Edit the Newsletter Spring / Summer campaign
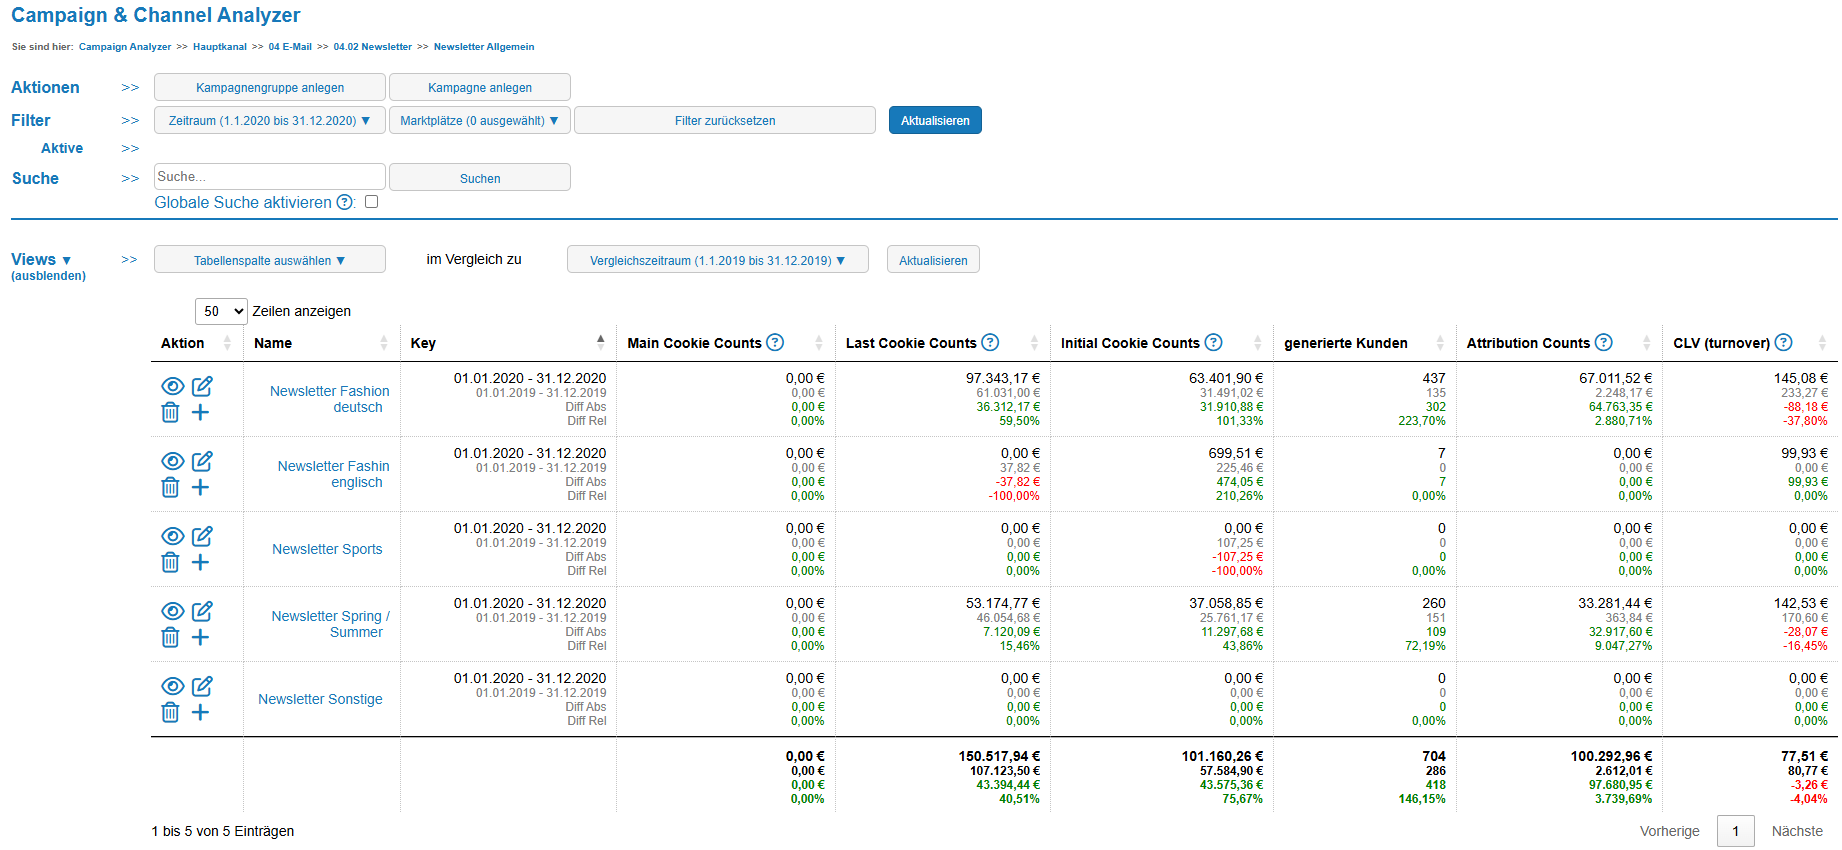The image size is (1842, 850). (202, 611)
